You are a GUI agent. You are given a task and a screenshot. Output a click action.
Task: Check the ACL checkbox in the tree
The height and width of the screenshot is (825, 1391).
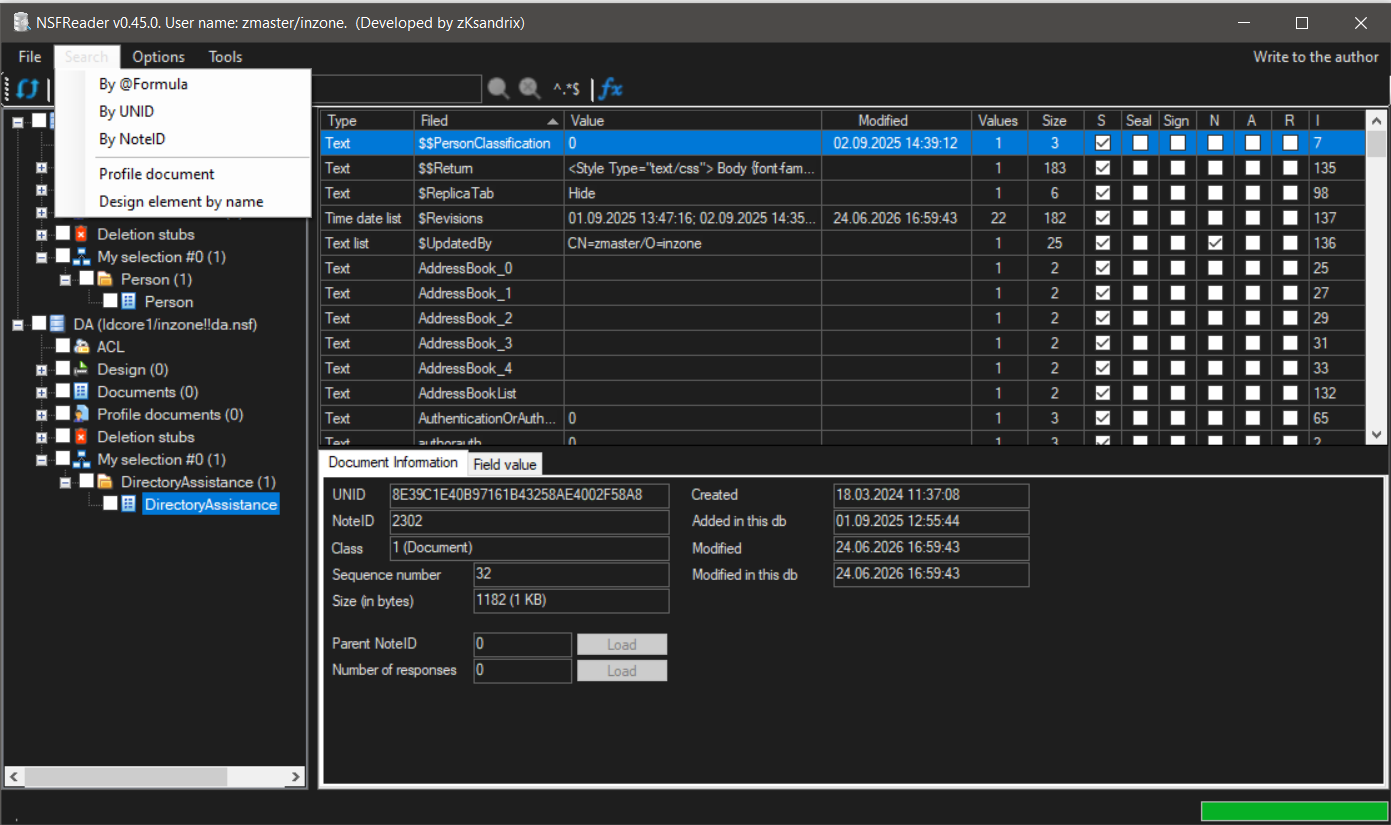click(63, 346)
